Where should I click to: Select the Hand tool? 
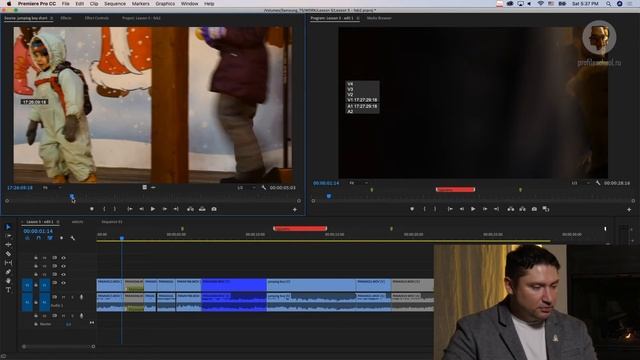tap(8, 281)
